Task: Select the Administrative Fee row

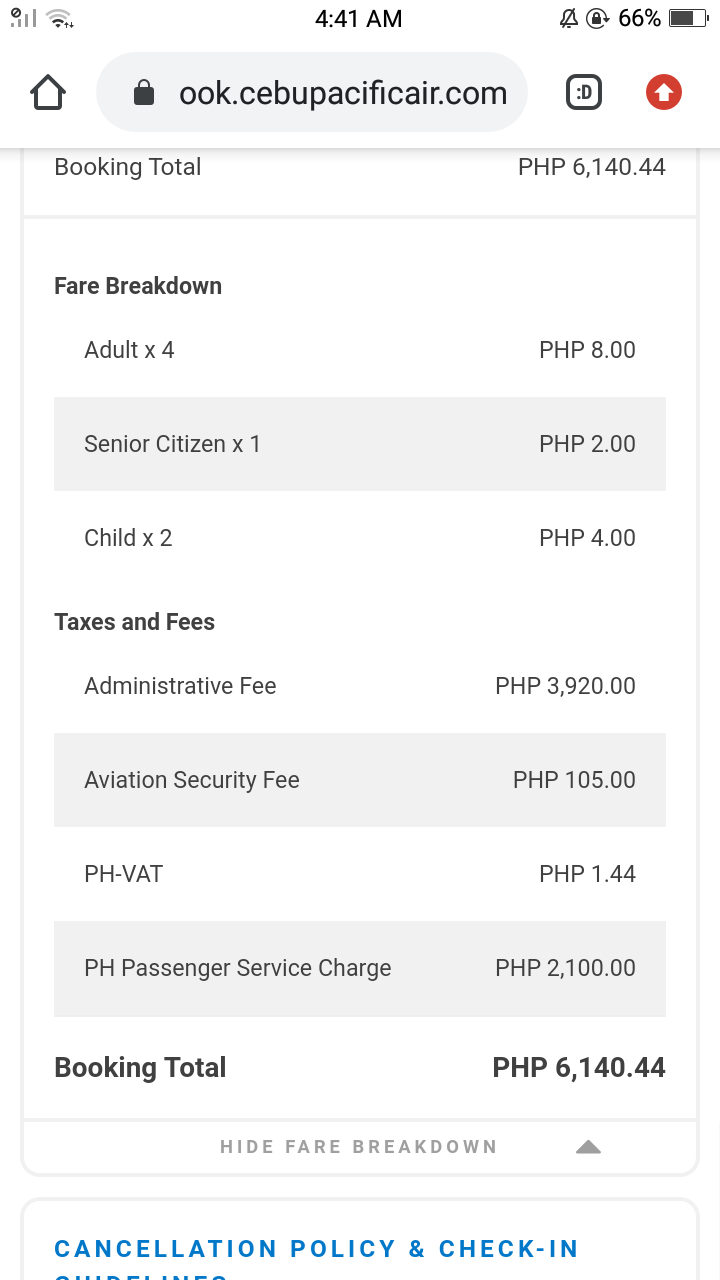Action: (360, 686)
